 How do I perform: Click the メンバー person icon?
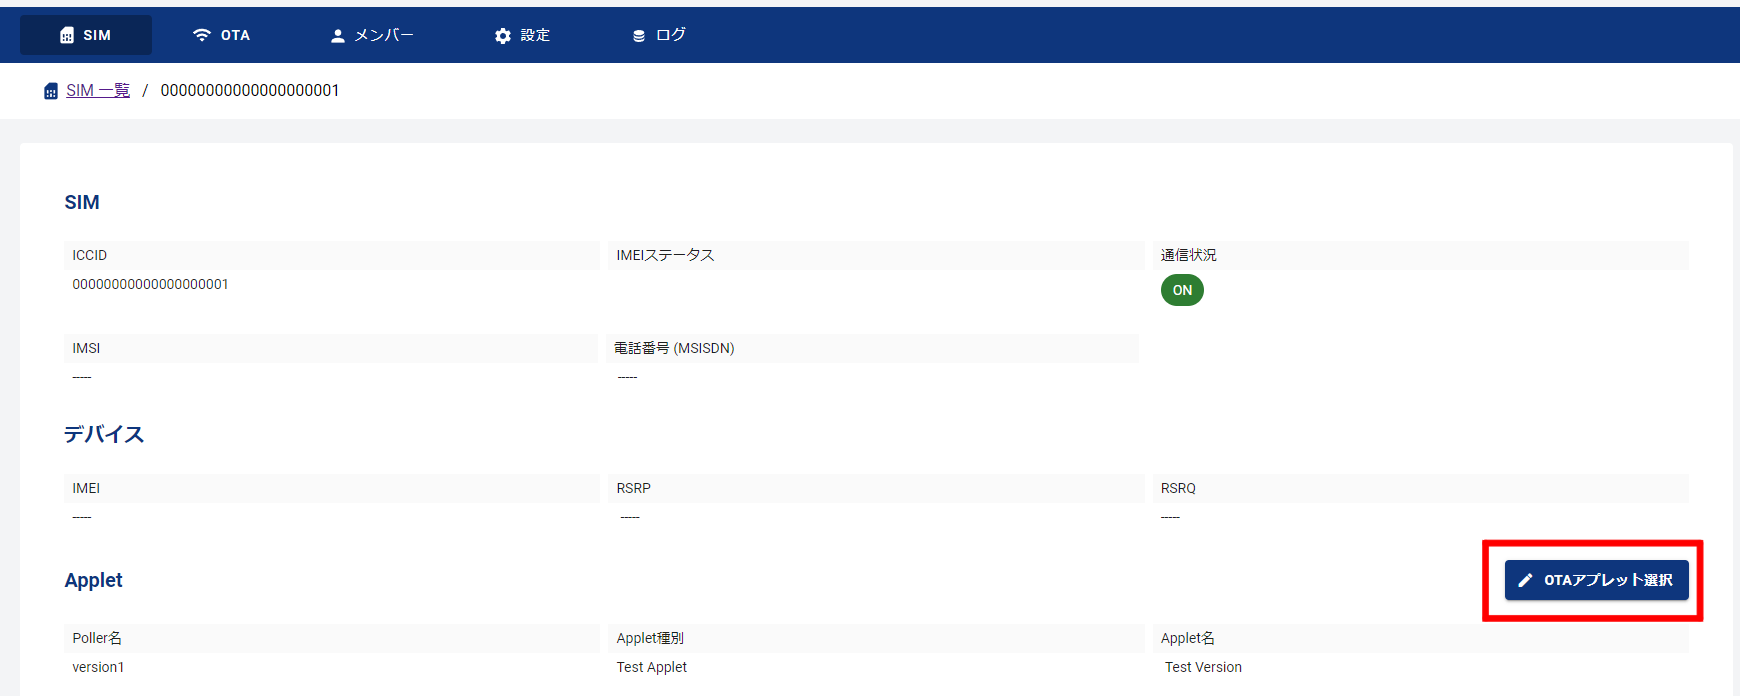coord(338,35)
